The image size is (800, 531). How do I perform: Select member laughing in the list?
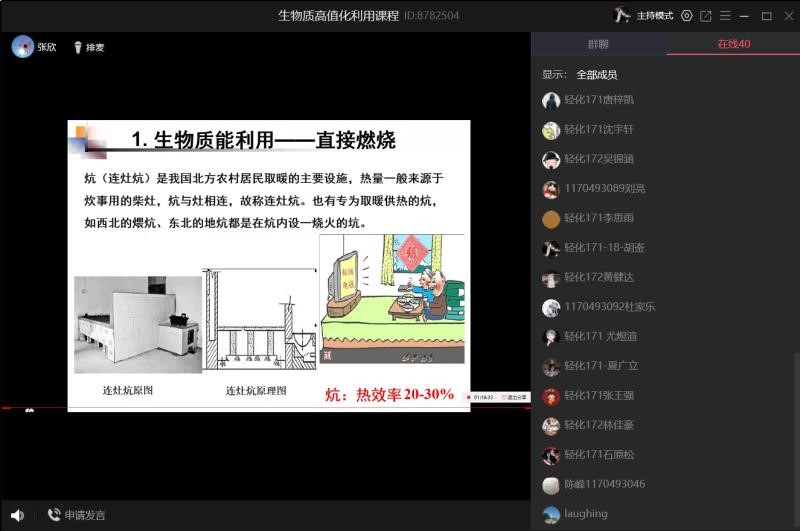click(x=585, y=514)
